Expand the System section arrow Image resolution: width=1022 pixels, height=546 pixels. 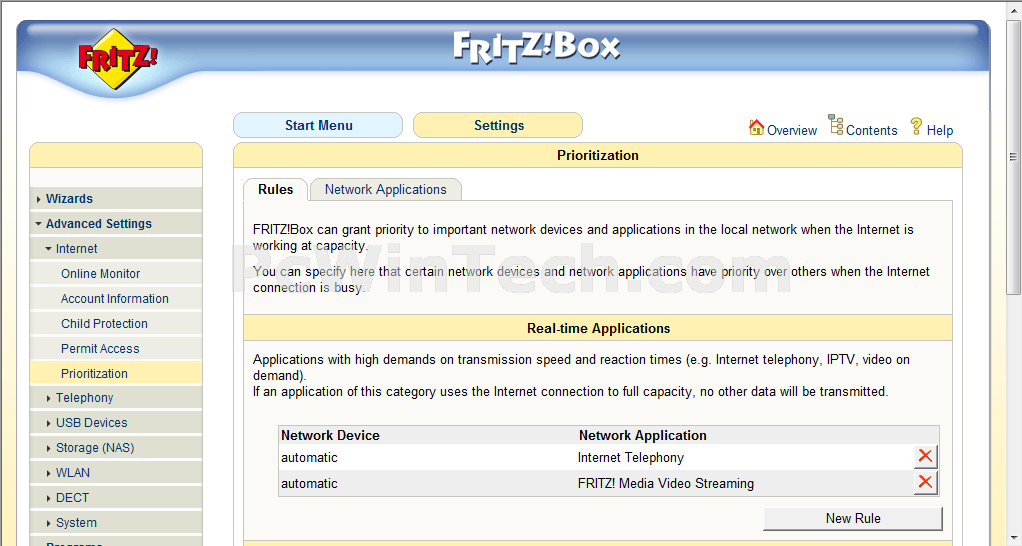point(49,523)
